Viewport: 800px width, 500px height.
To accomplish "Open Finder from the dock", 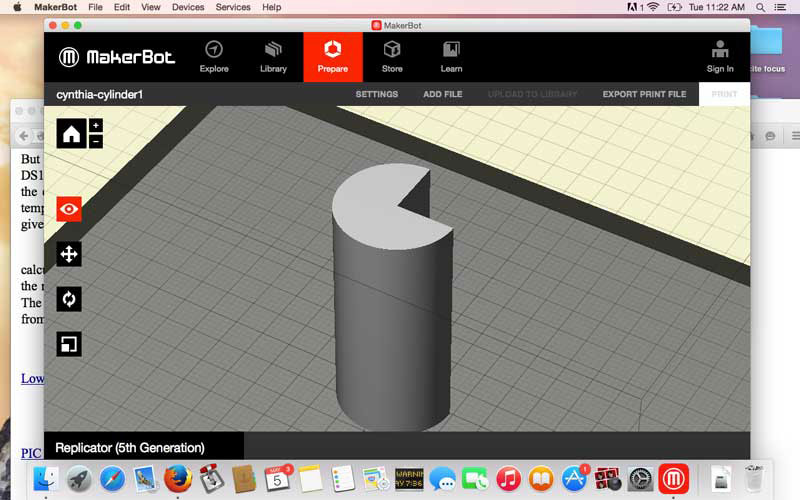I will coord(46,479).
